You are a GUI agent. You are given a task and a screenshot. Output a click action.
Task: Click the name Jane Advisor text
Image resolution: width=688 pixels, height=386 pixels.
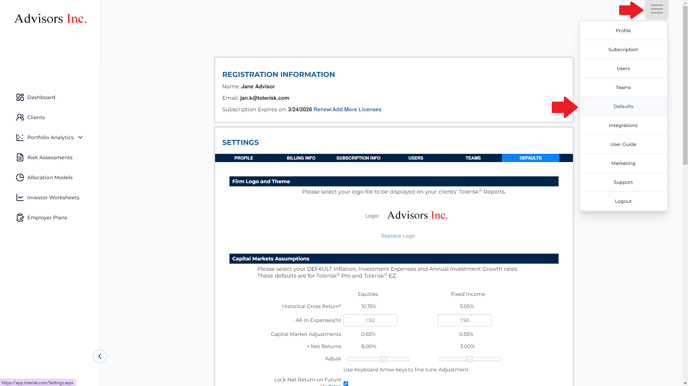pos(258,86)
